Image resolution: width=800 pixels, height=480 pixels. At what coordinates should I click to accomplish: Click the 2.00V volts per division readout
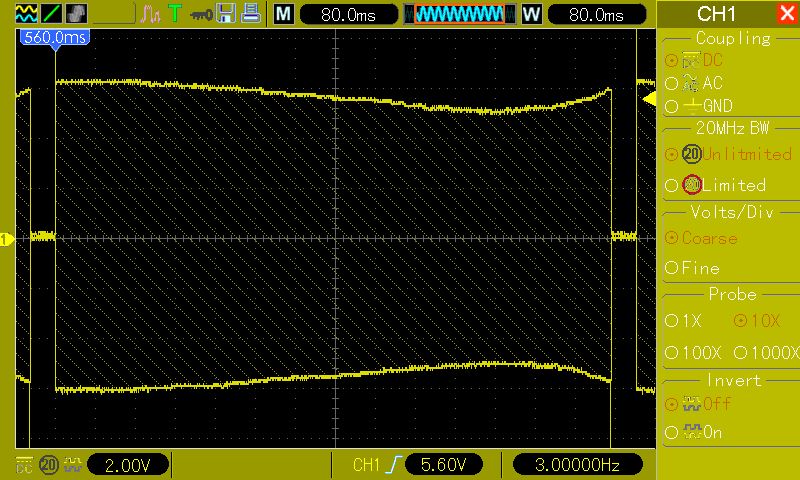(128, 465)
